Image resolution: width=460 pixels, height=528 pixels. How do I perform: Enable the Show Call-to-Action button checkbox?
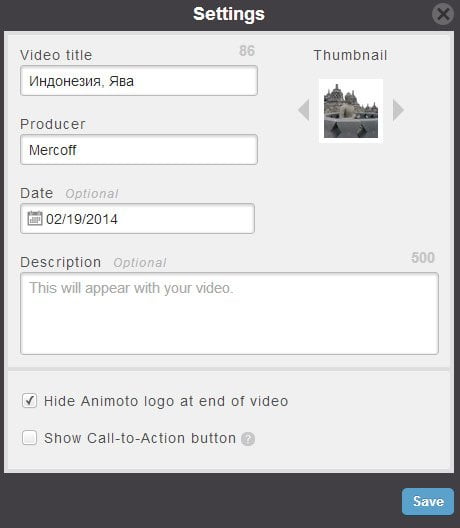pyautogui.click(x=29, y=438)
